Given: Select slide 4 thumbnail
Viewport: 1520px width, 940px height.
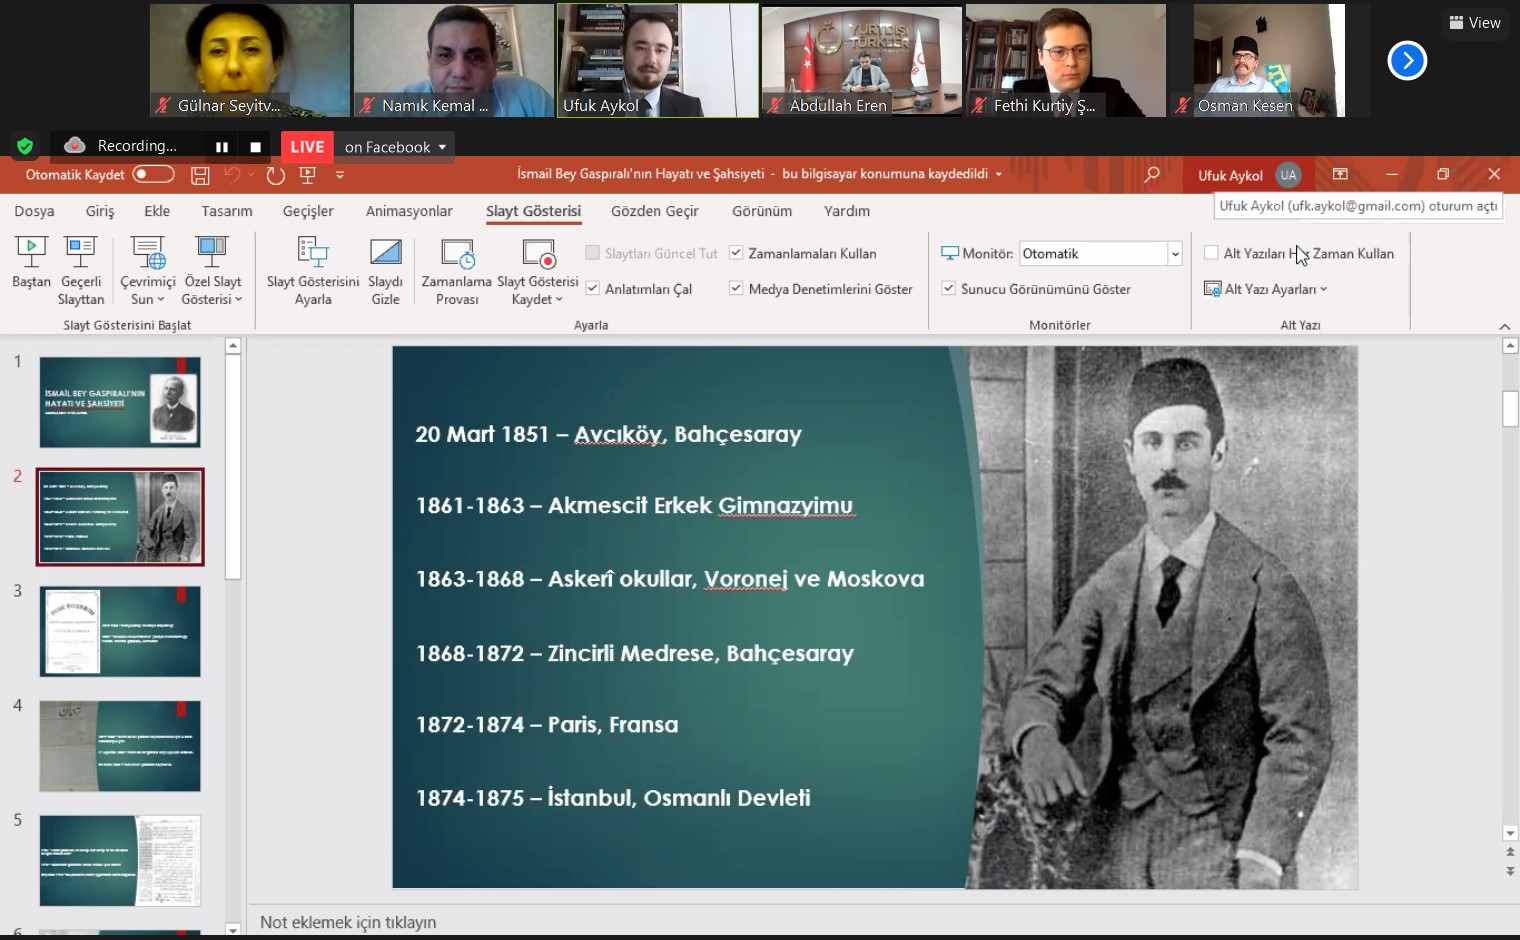Looking at the screenshot, I should (x=120, y=746).
